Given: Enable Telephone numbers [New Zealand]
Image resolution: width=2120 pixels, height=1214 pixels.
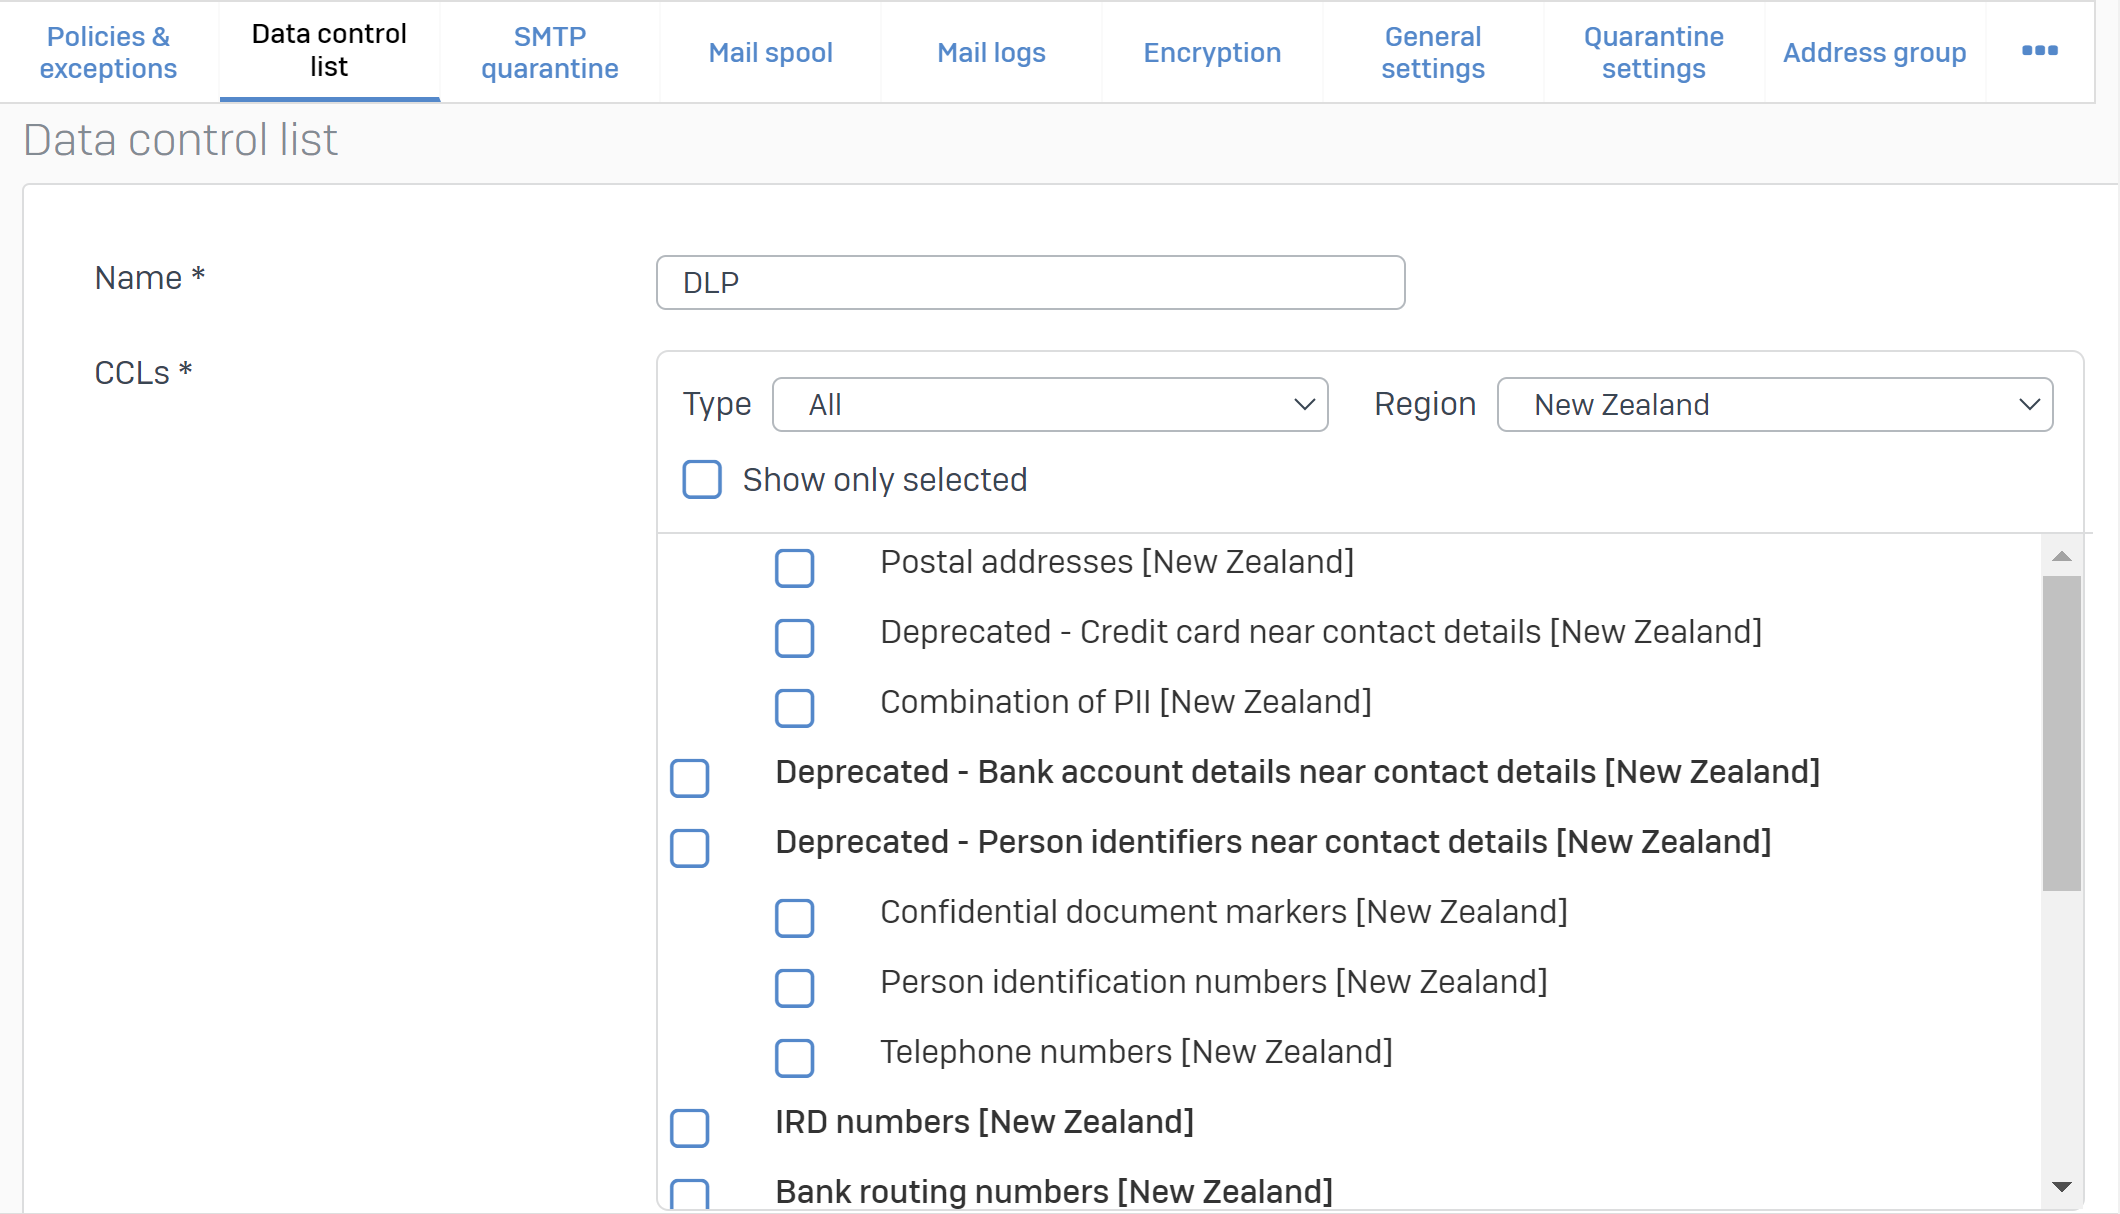Looking at the screenshot, I should click(794, 1058).
